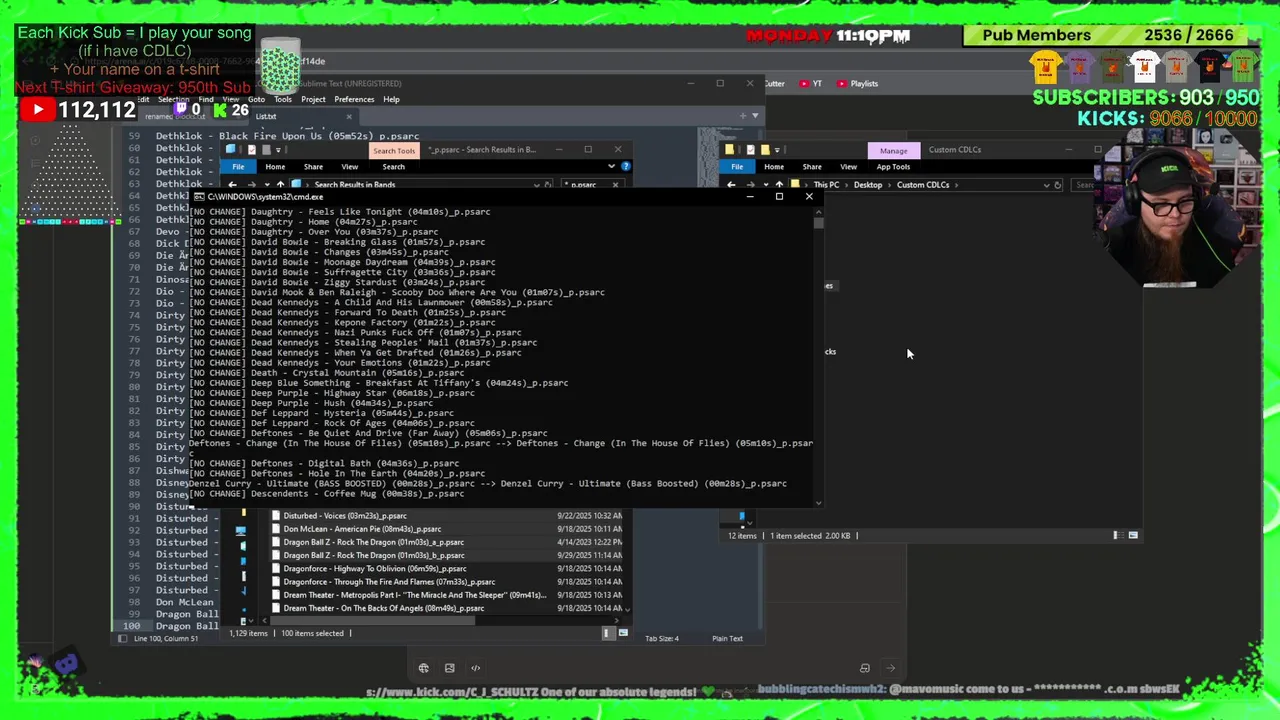
Task: Switch to large icons view in Custom CDLCs status bar
Action: click(x=1133, y=536)
